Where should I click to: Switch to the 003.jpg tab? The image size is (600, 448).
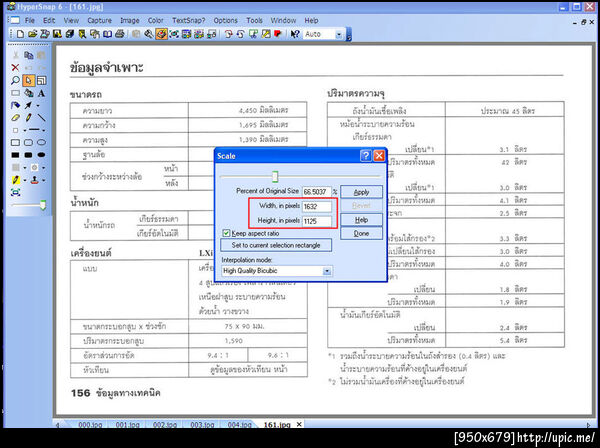click(x=202, y=424)
